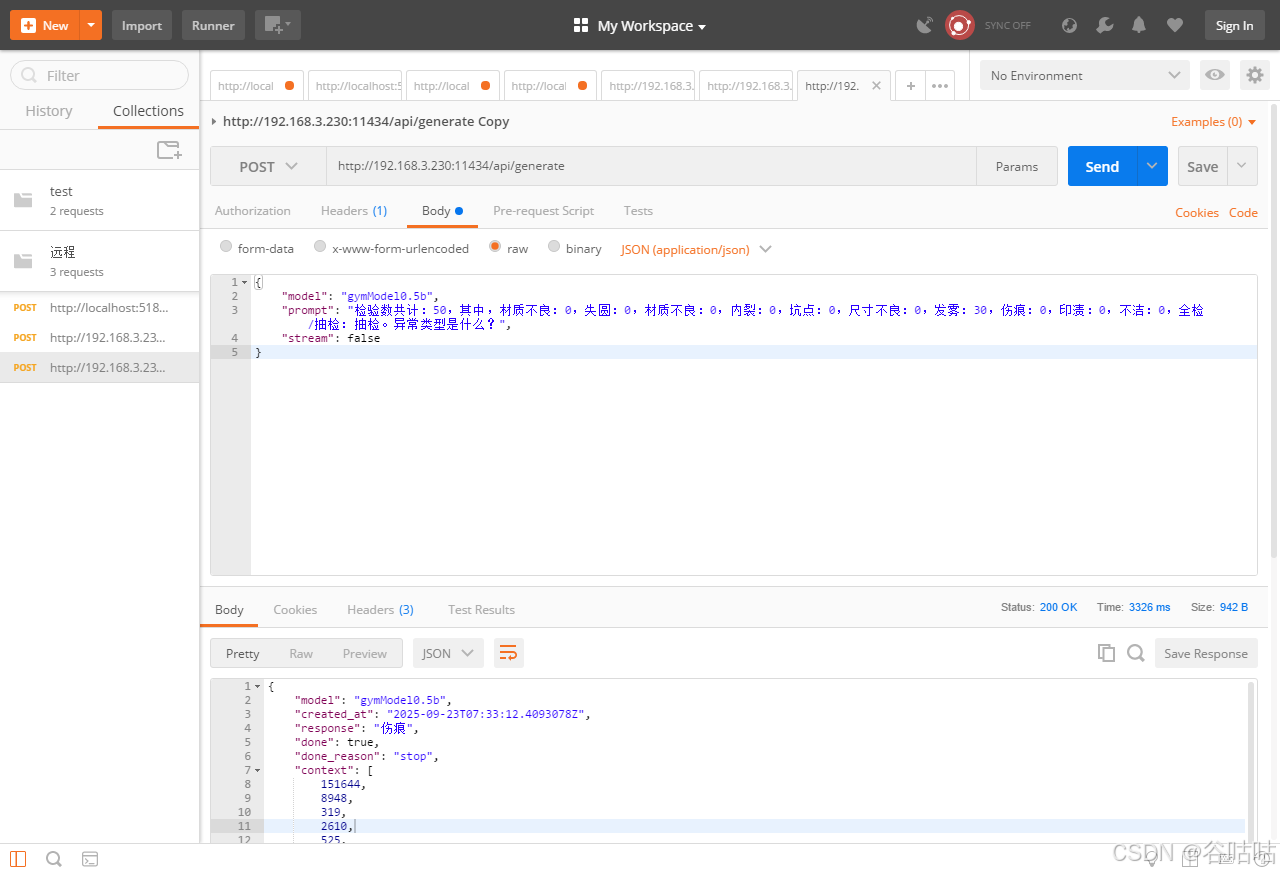Viewport: 1280px width, 874px height.
Task: Open the POST method dropdown
Action: coord(268,167)
